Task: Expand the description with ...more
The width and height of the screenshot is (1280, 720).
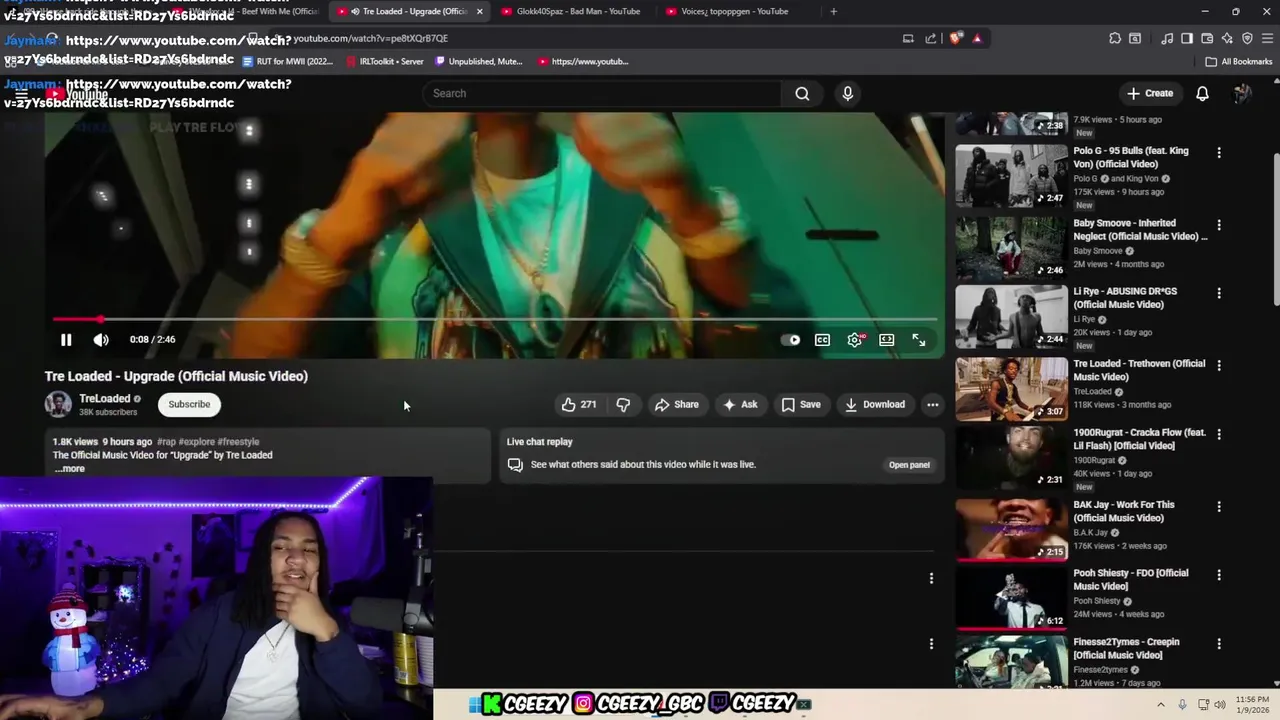Action: [x=70, y=468]
